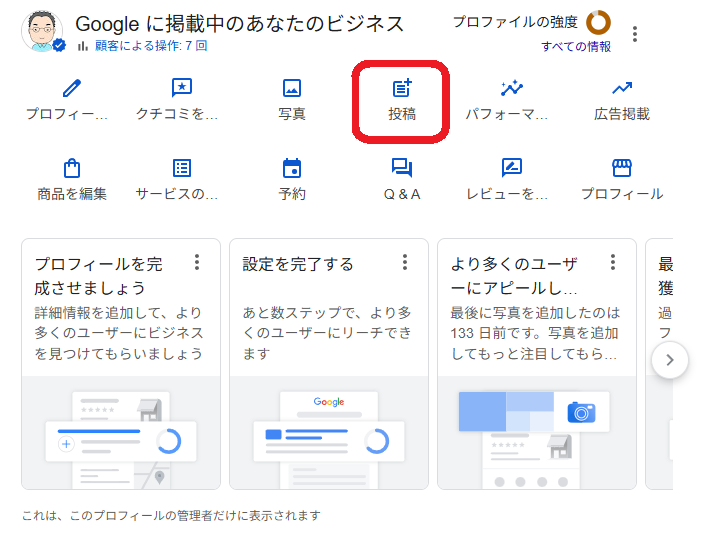Click the Q & A chat bubbles icon
Screen dimensions: 706x542
(402, 168)
